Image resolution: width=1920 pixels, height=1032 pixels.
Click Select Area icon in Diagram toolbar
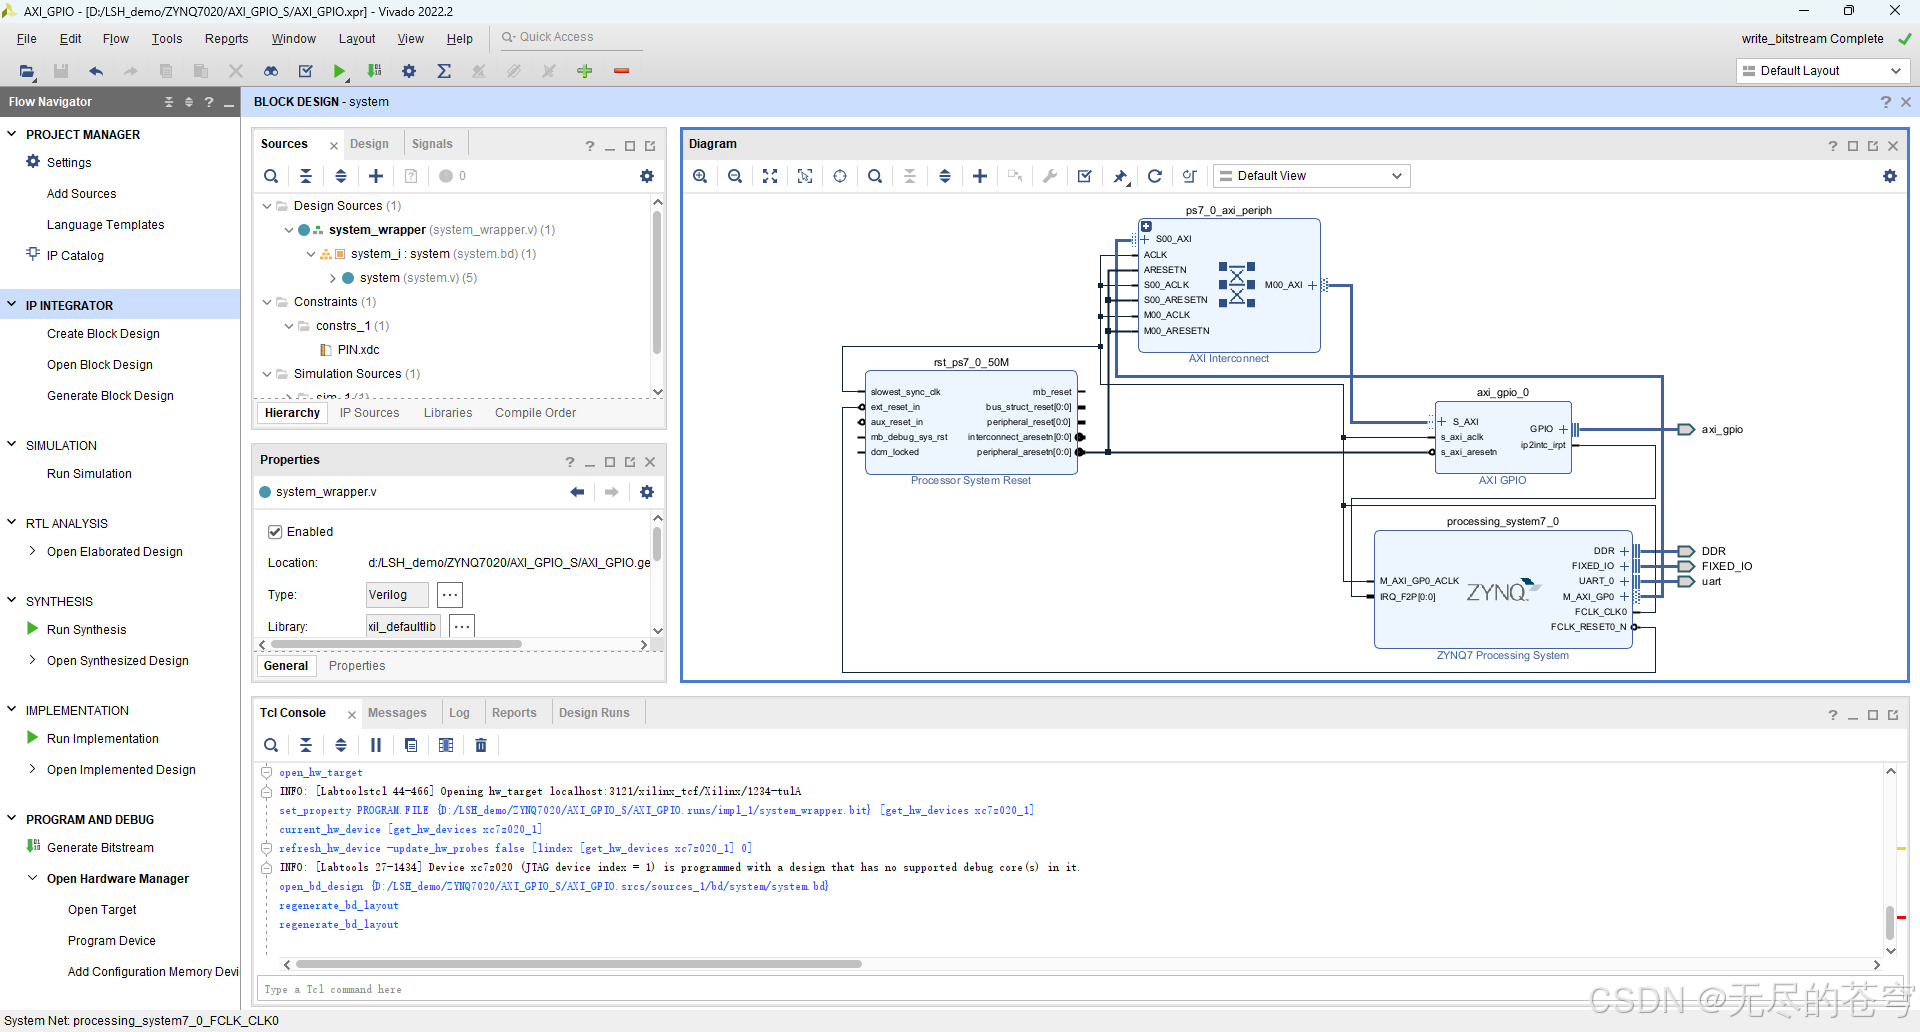[805, 176]
